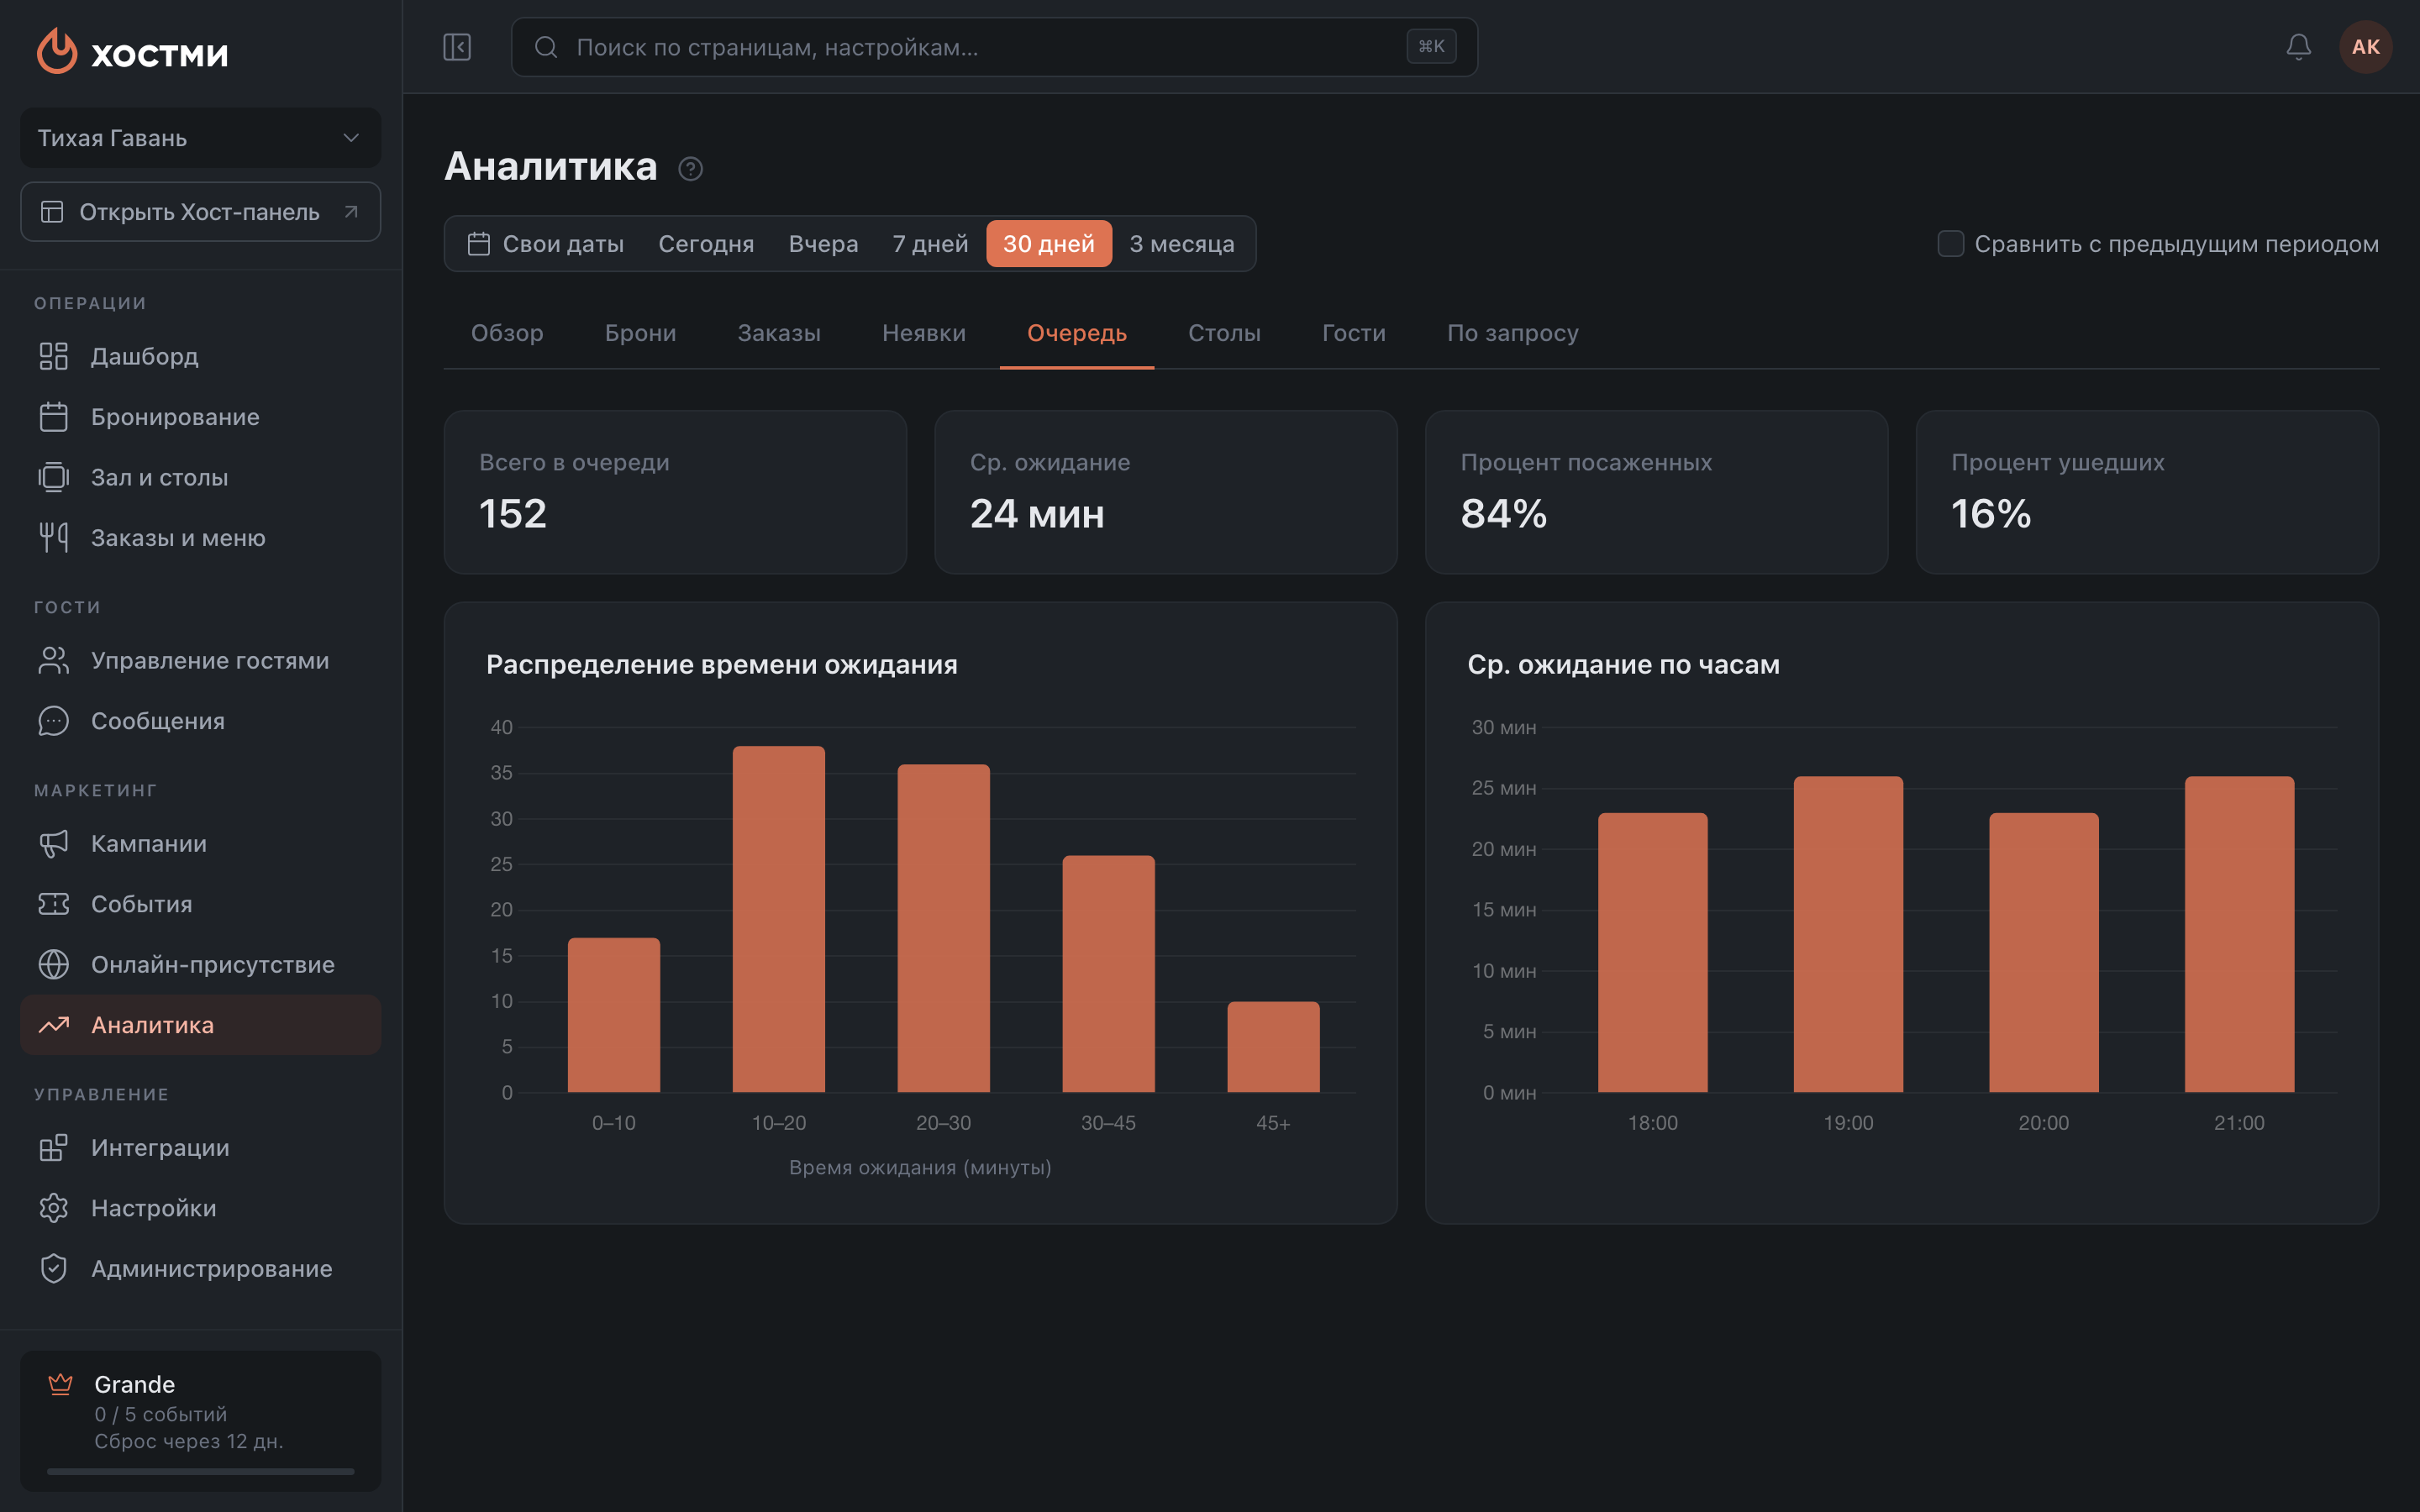Viewport: 2420px width, 1512px height.
Task: Select the Сегодня period
Action: (706, 244)
